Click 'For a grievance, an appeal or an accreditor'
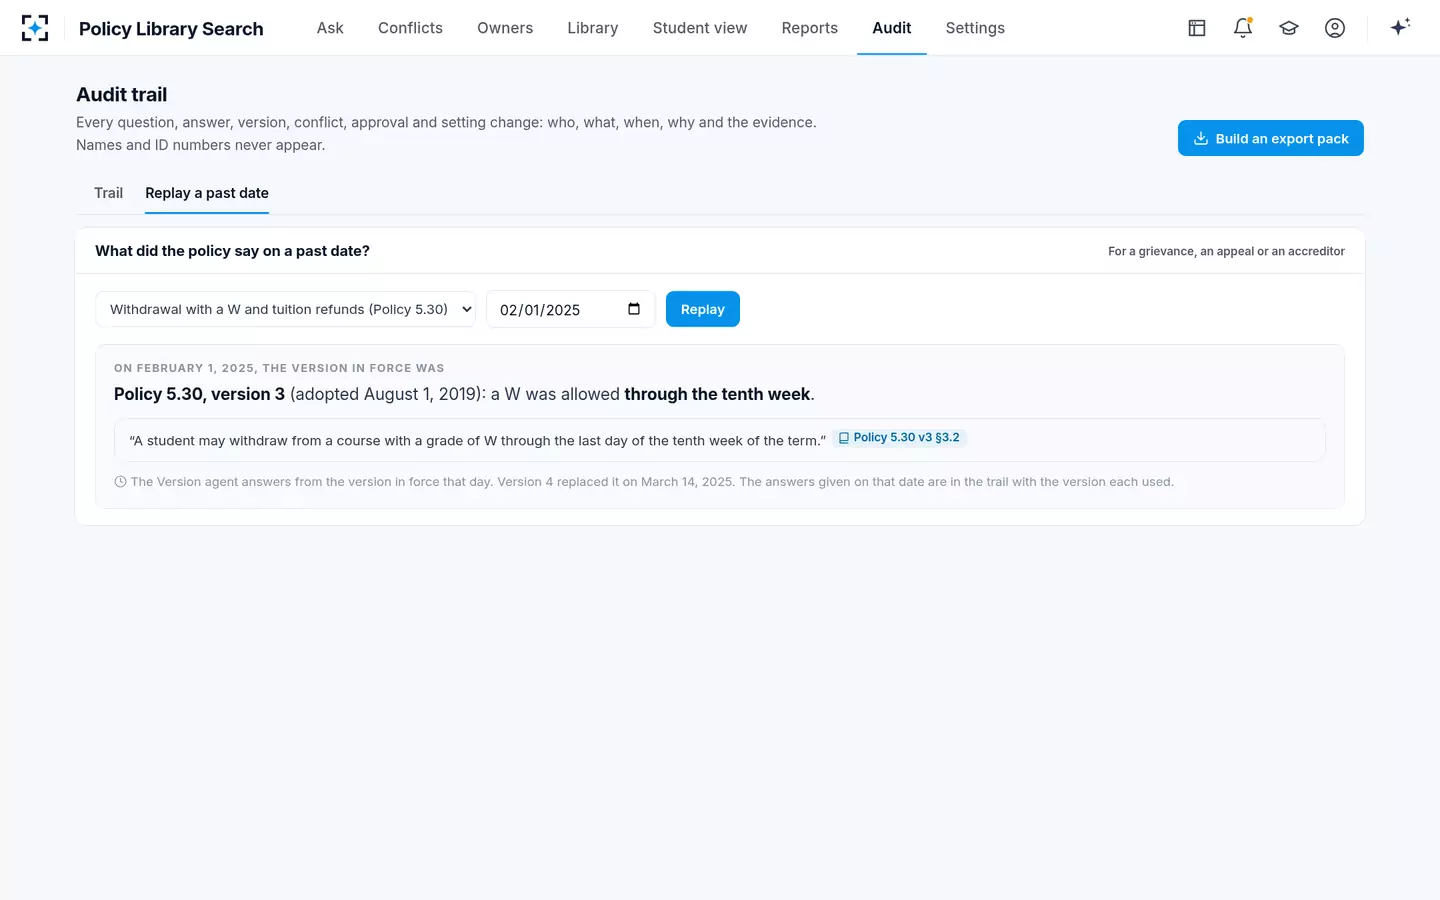 click(1226, 251)
